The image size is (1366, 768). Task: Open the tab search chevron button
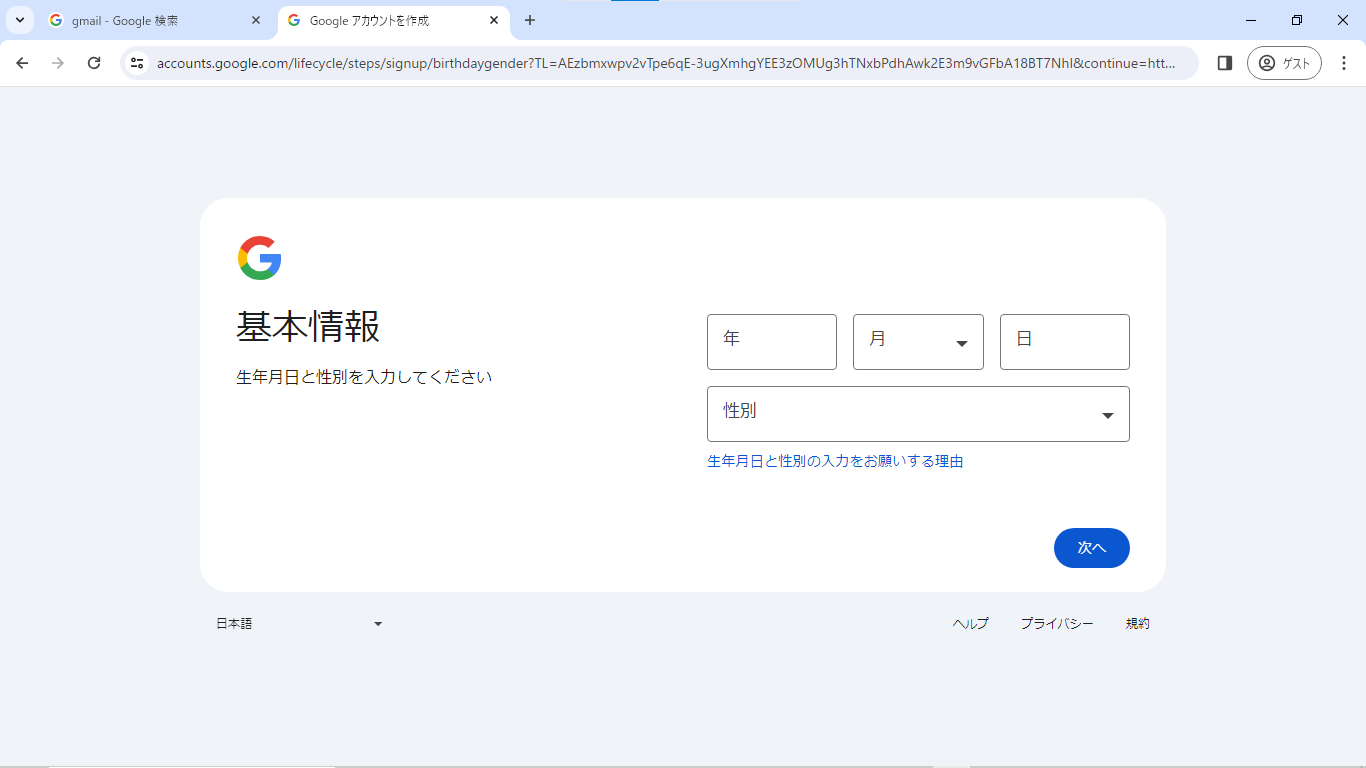(19, 20)
